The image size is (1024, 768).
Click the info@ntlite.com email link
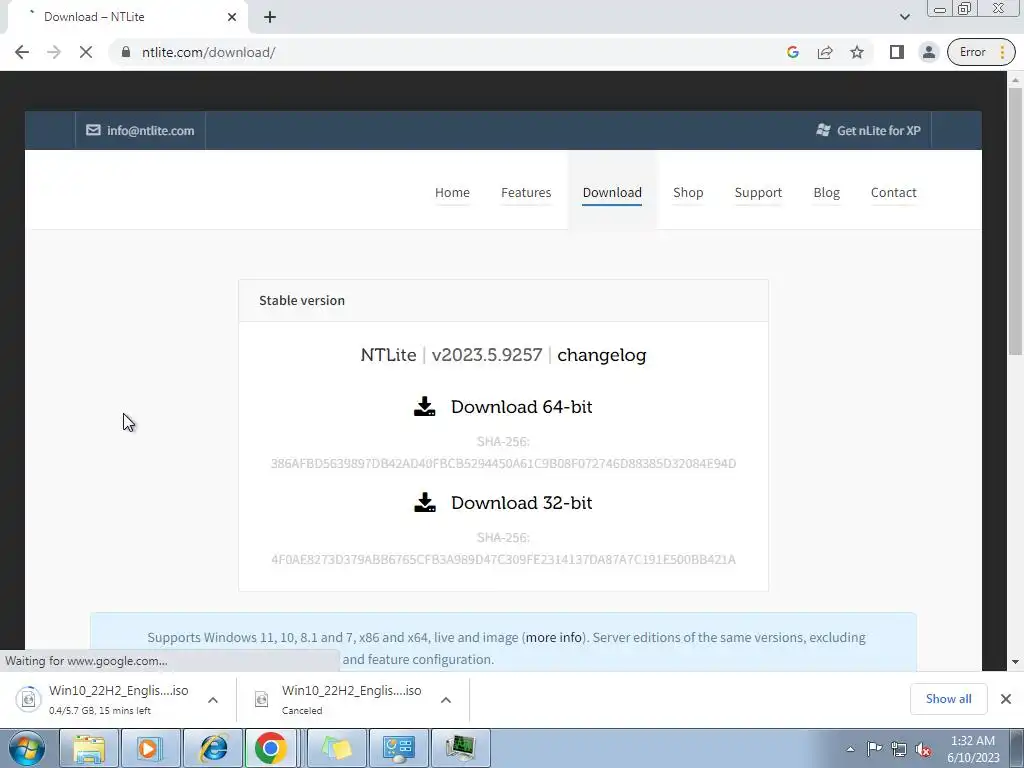click(x=140, y=131)
